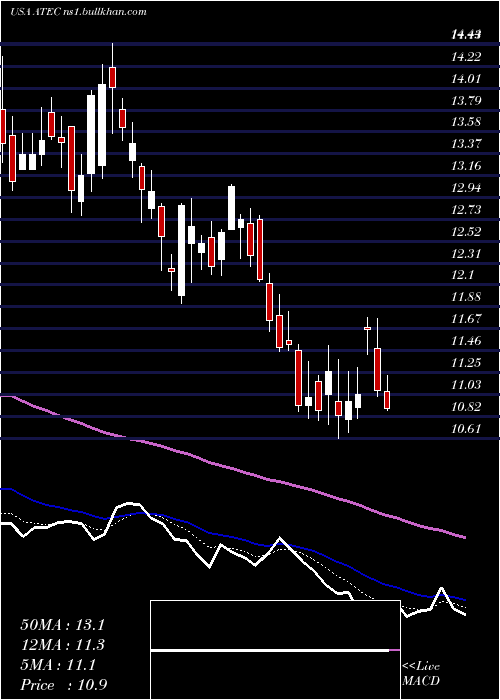The height and width of the screenshot is (700, 500).
Task: Click the 14.43 price axis label
Action: pos(466,35)
